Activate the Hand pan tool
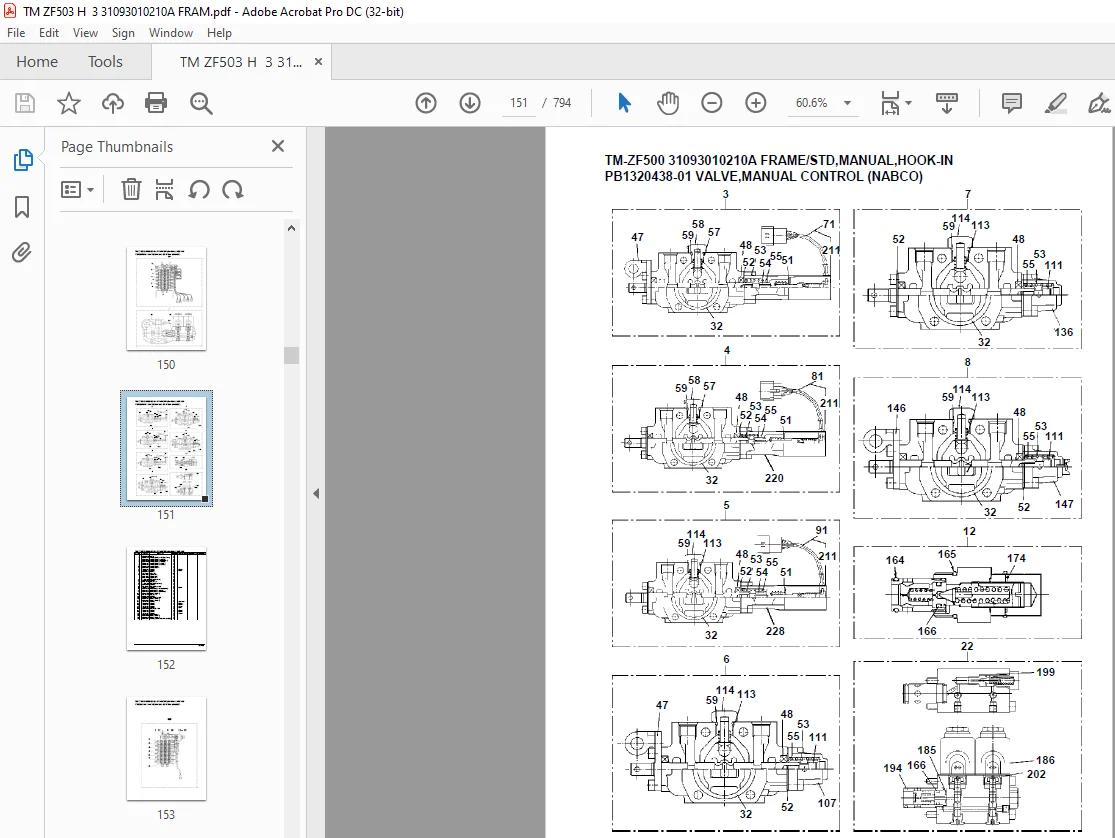The image size is (1115, 838). click(x=668, y=103)
